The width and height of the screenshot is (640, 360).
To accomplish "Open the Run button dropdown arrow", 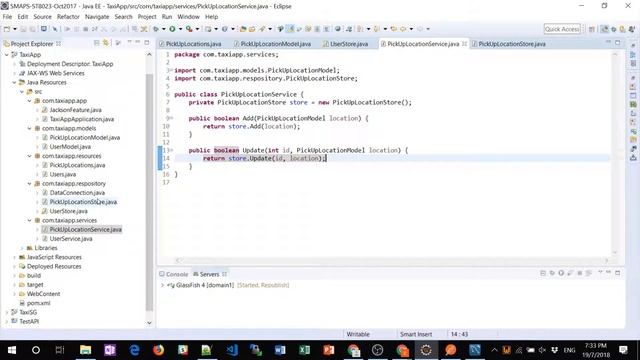I will [x=180, y=29].
